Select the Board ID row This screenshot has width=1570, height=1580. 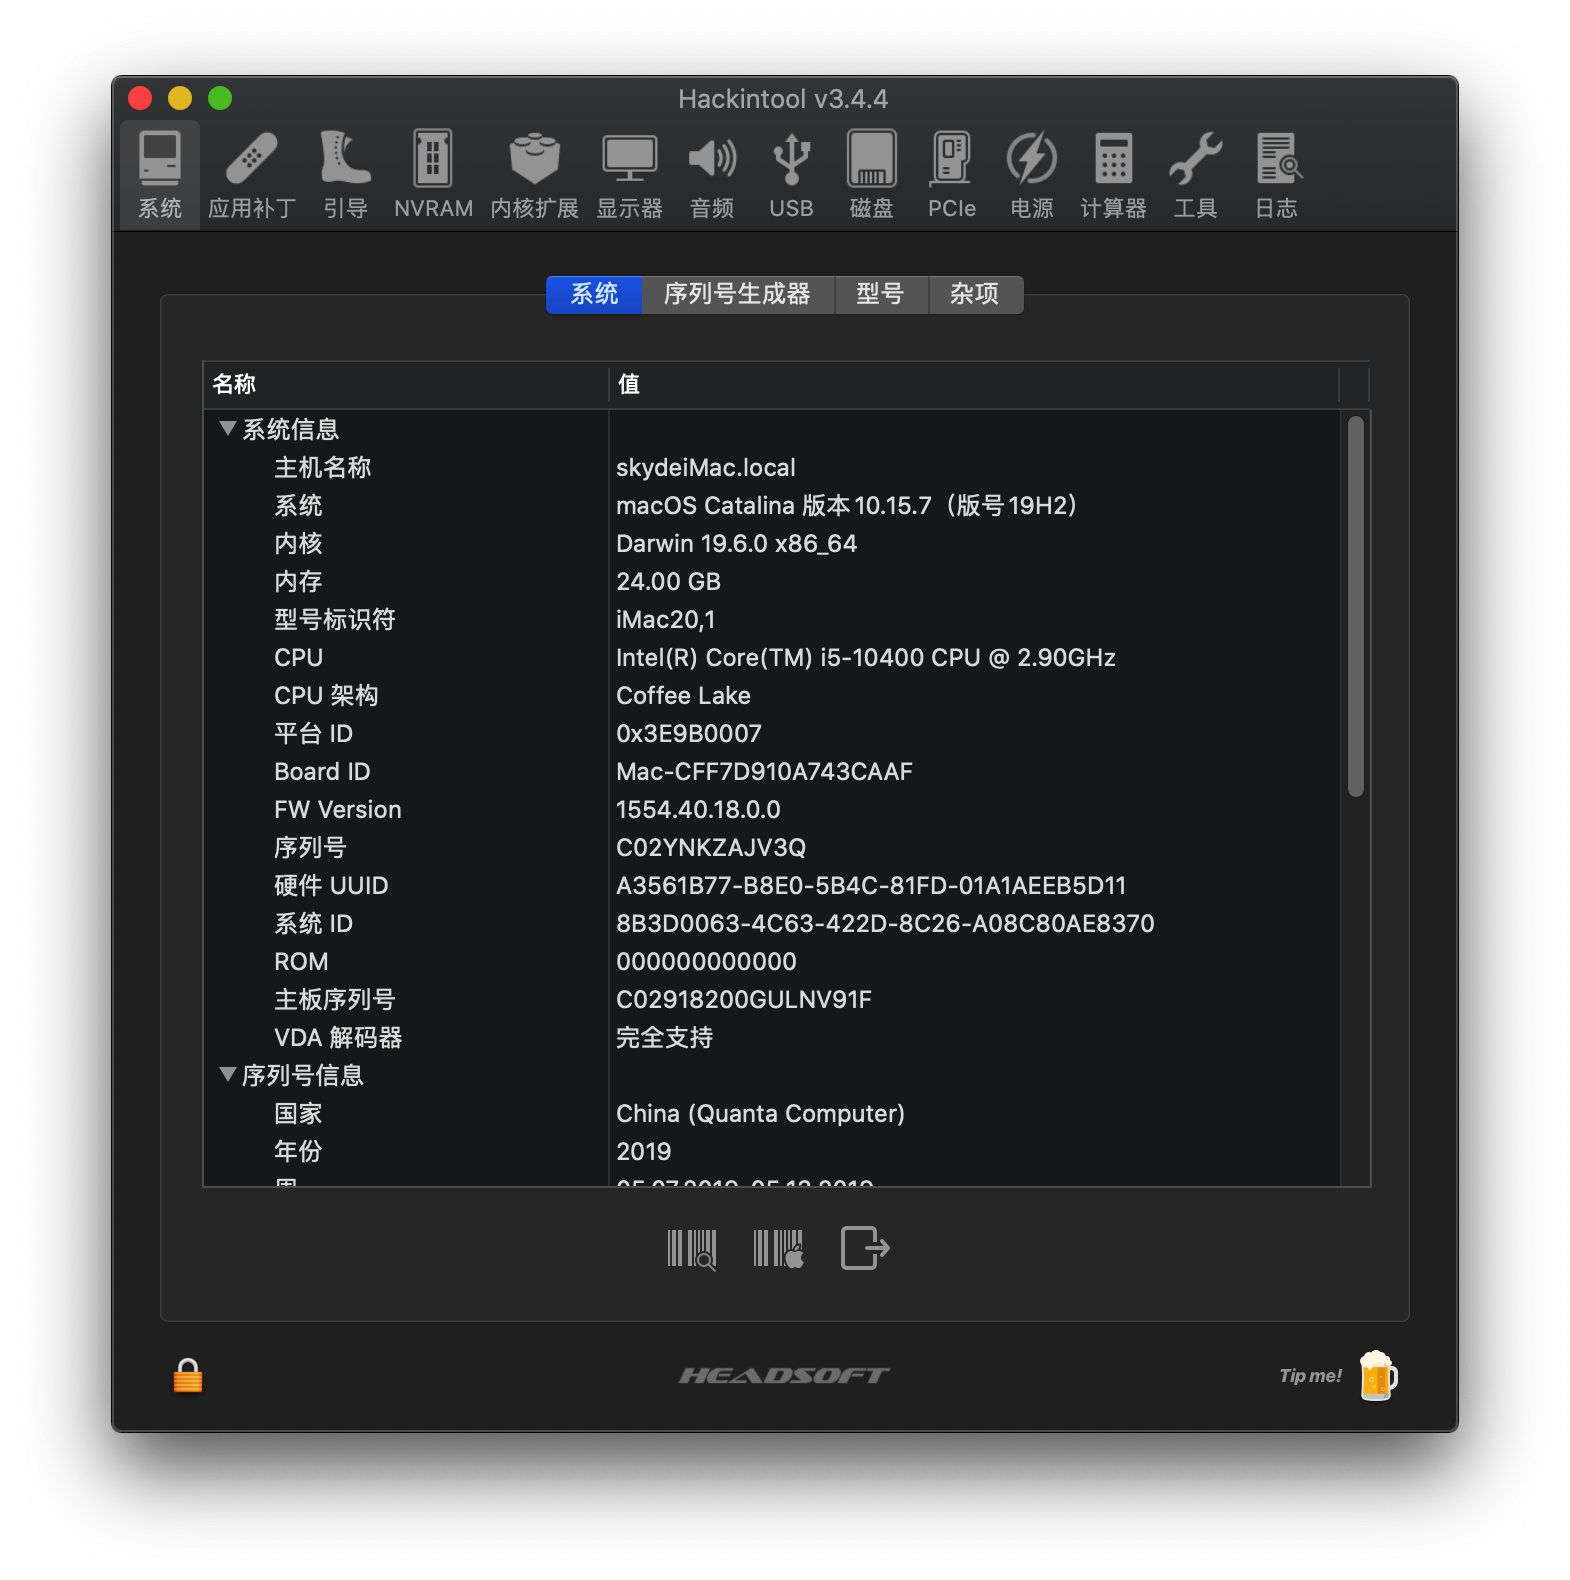click(x=771, y=771)
